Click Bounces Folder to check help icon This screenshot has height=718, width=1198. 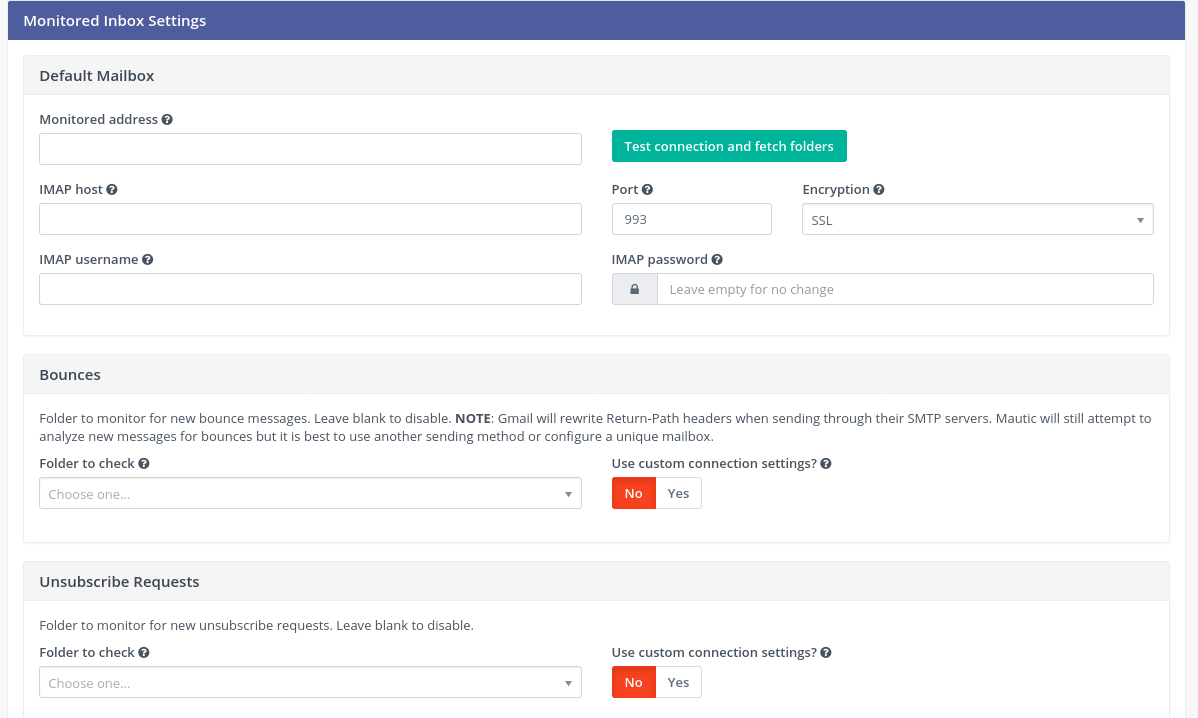(144, 464)
